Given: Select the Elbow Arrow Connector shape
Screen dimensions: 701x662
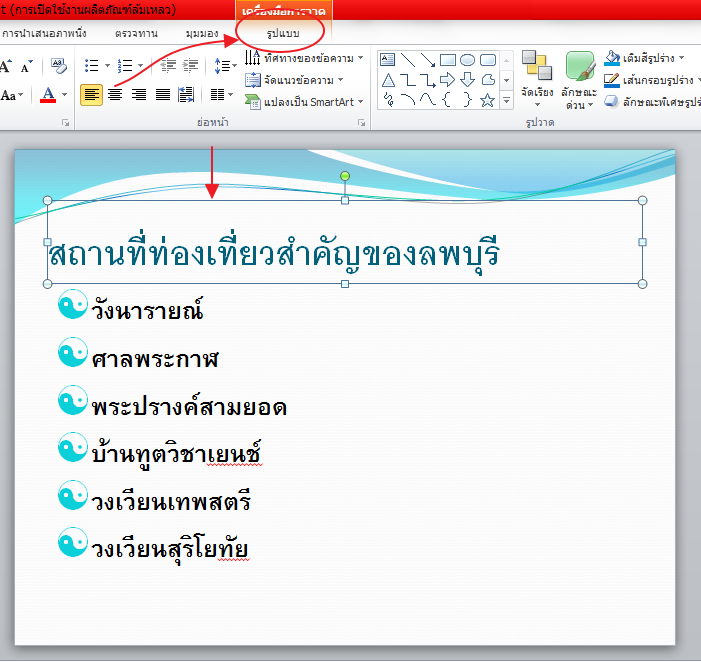Looking at the screenshot, I should pos(428,80).
